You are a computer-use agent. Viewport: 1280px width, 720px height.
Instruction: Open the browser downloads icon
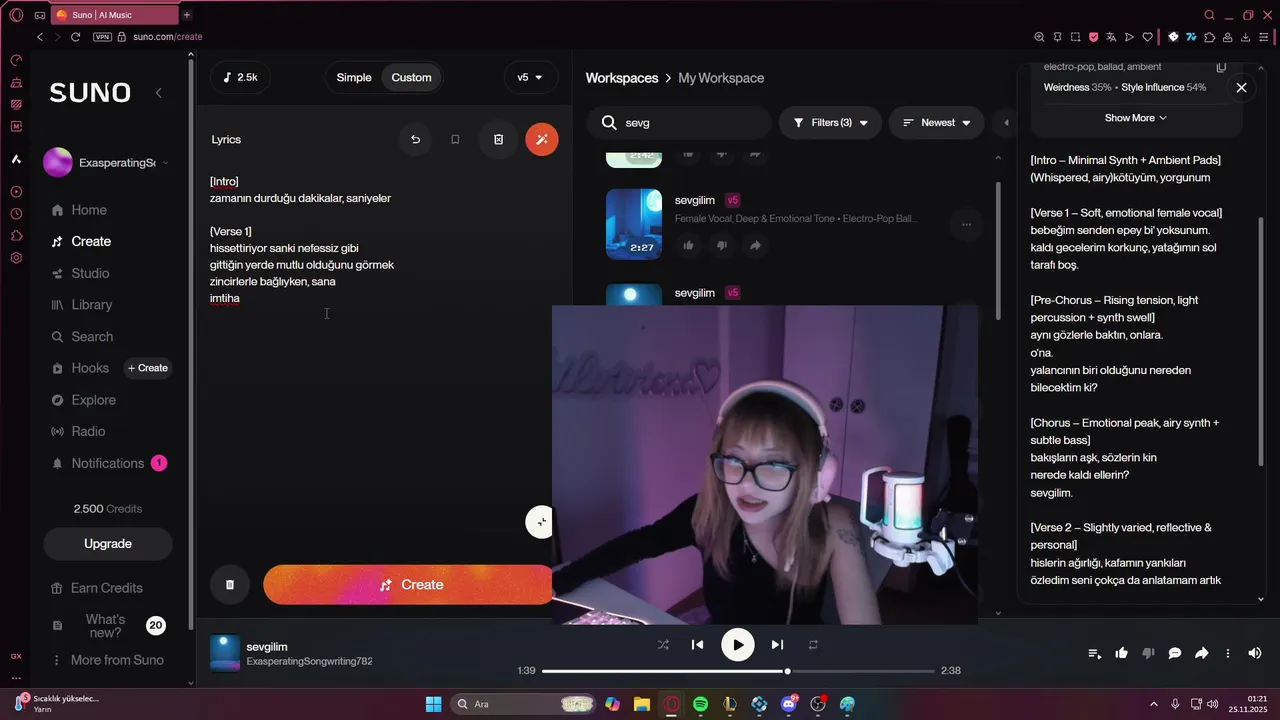[x=1246, y=37]
